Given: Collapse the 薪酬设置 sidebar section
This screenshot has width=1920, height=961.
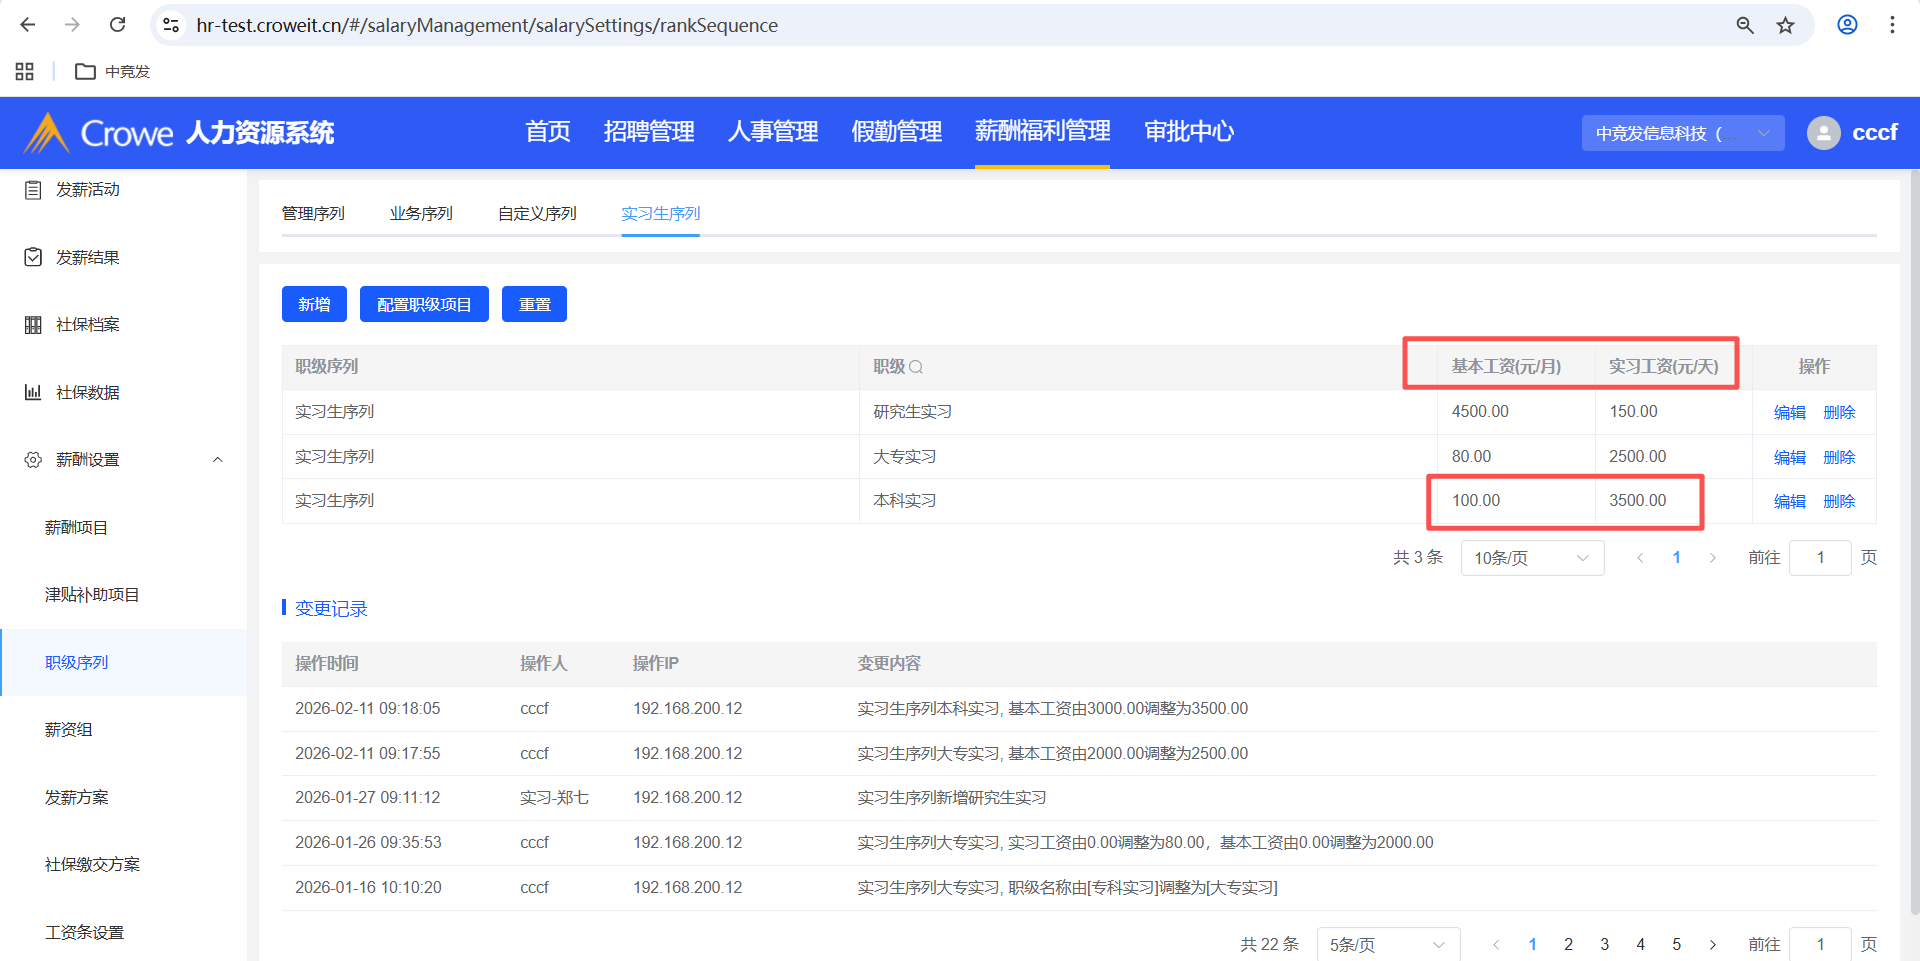Looking at the screenshot, I should pyautogui.click(x=217, y=460).
